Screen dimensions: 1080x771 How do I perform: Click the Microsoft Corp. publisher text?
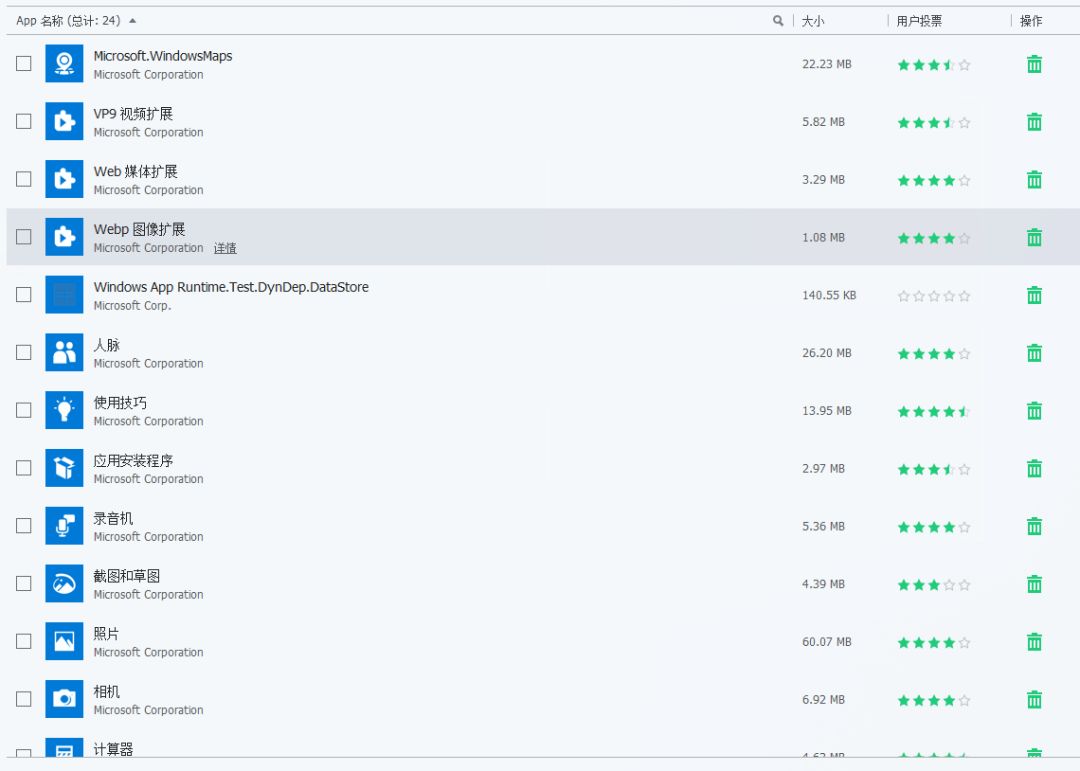(132, 306)
